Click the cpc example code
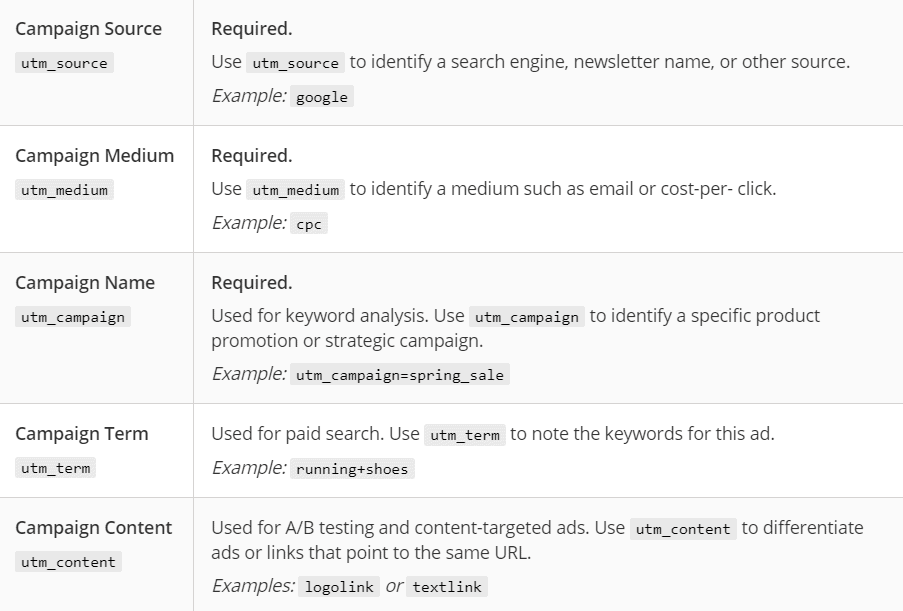The width and height of the screenshot is (903, 611). coord(309,224)
